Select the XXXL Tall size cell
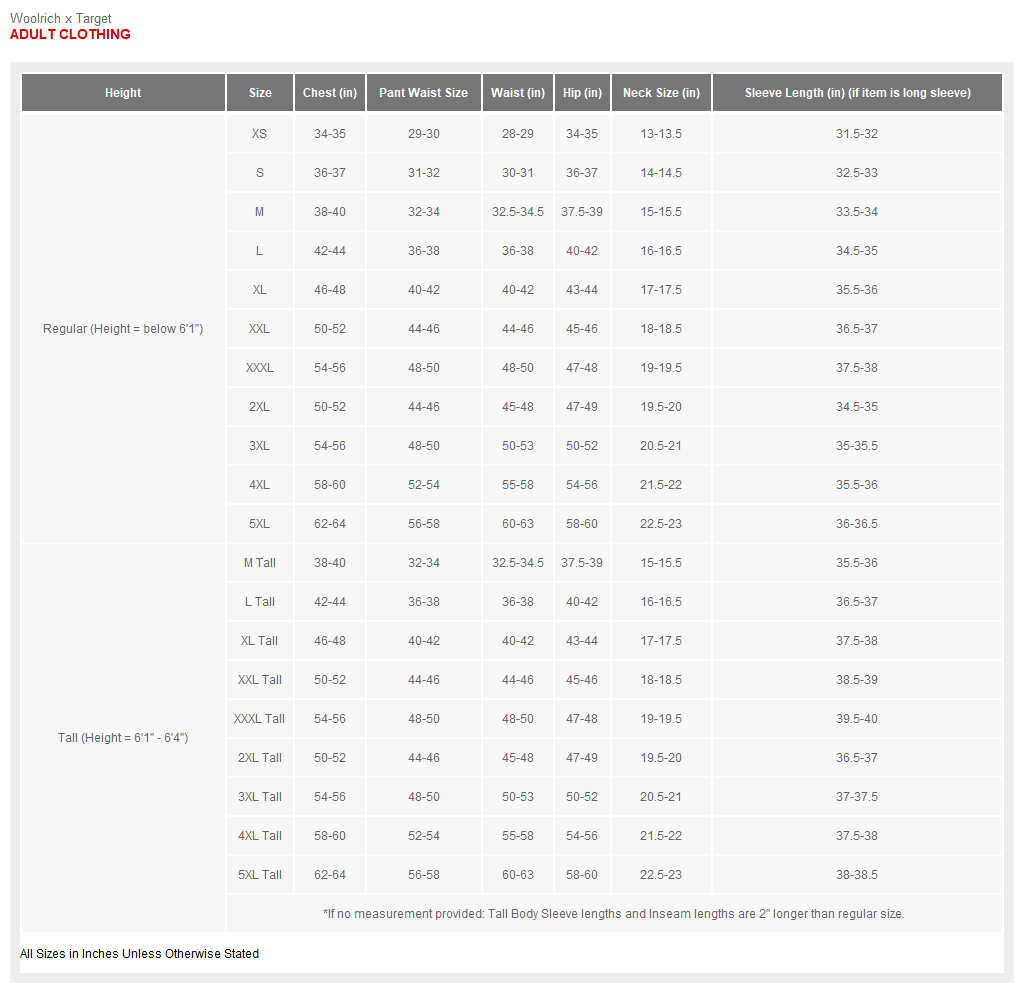Image resolution: width=1024 pixels, height=998 pixels. 260,719
